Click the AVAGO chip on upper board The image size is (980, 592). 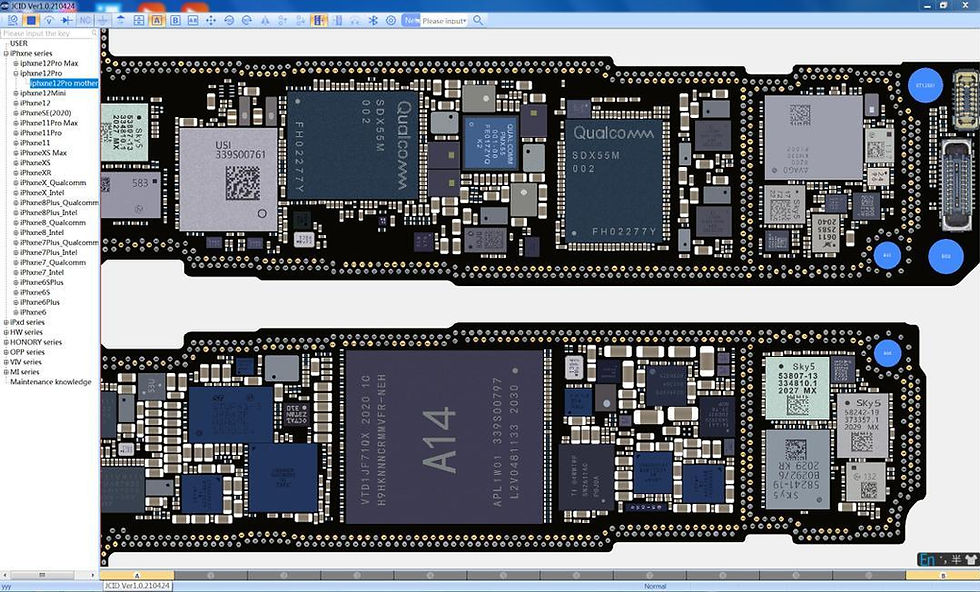coord(813,138)
